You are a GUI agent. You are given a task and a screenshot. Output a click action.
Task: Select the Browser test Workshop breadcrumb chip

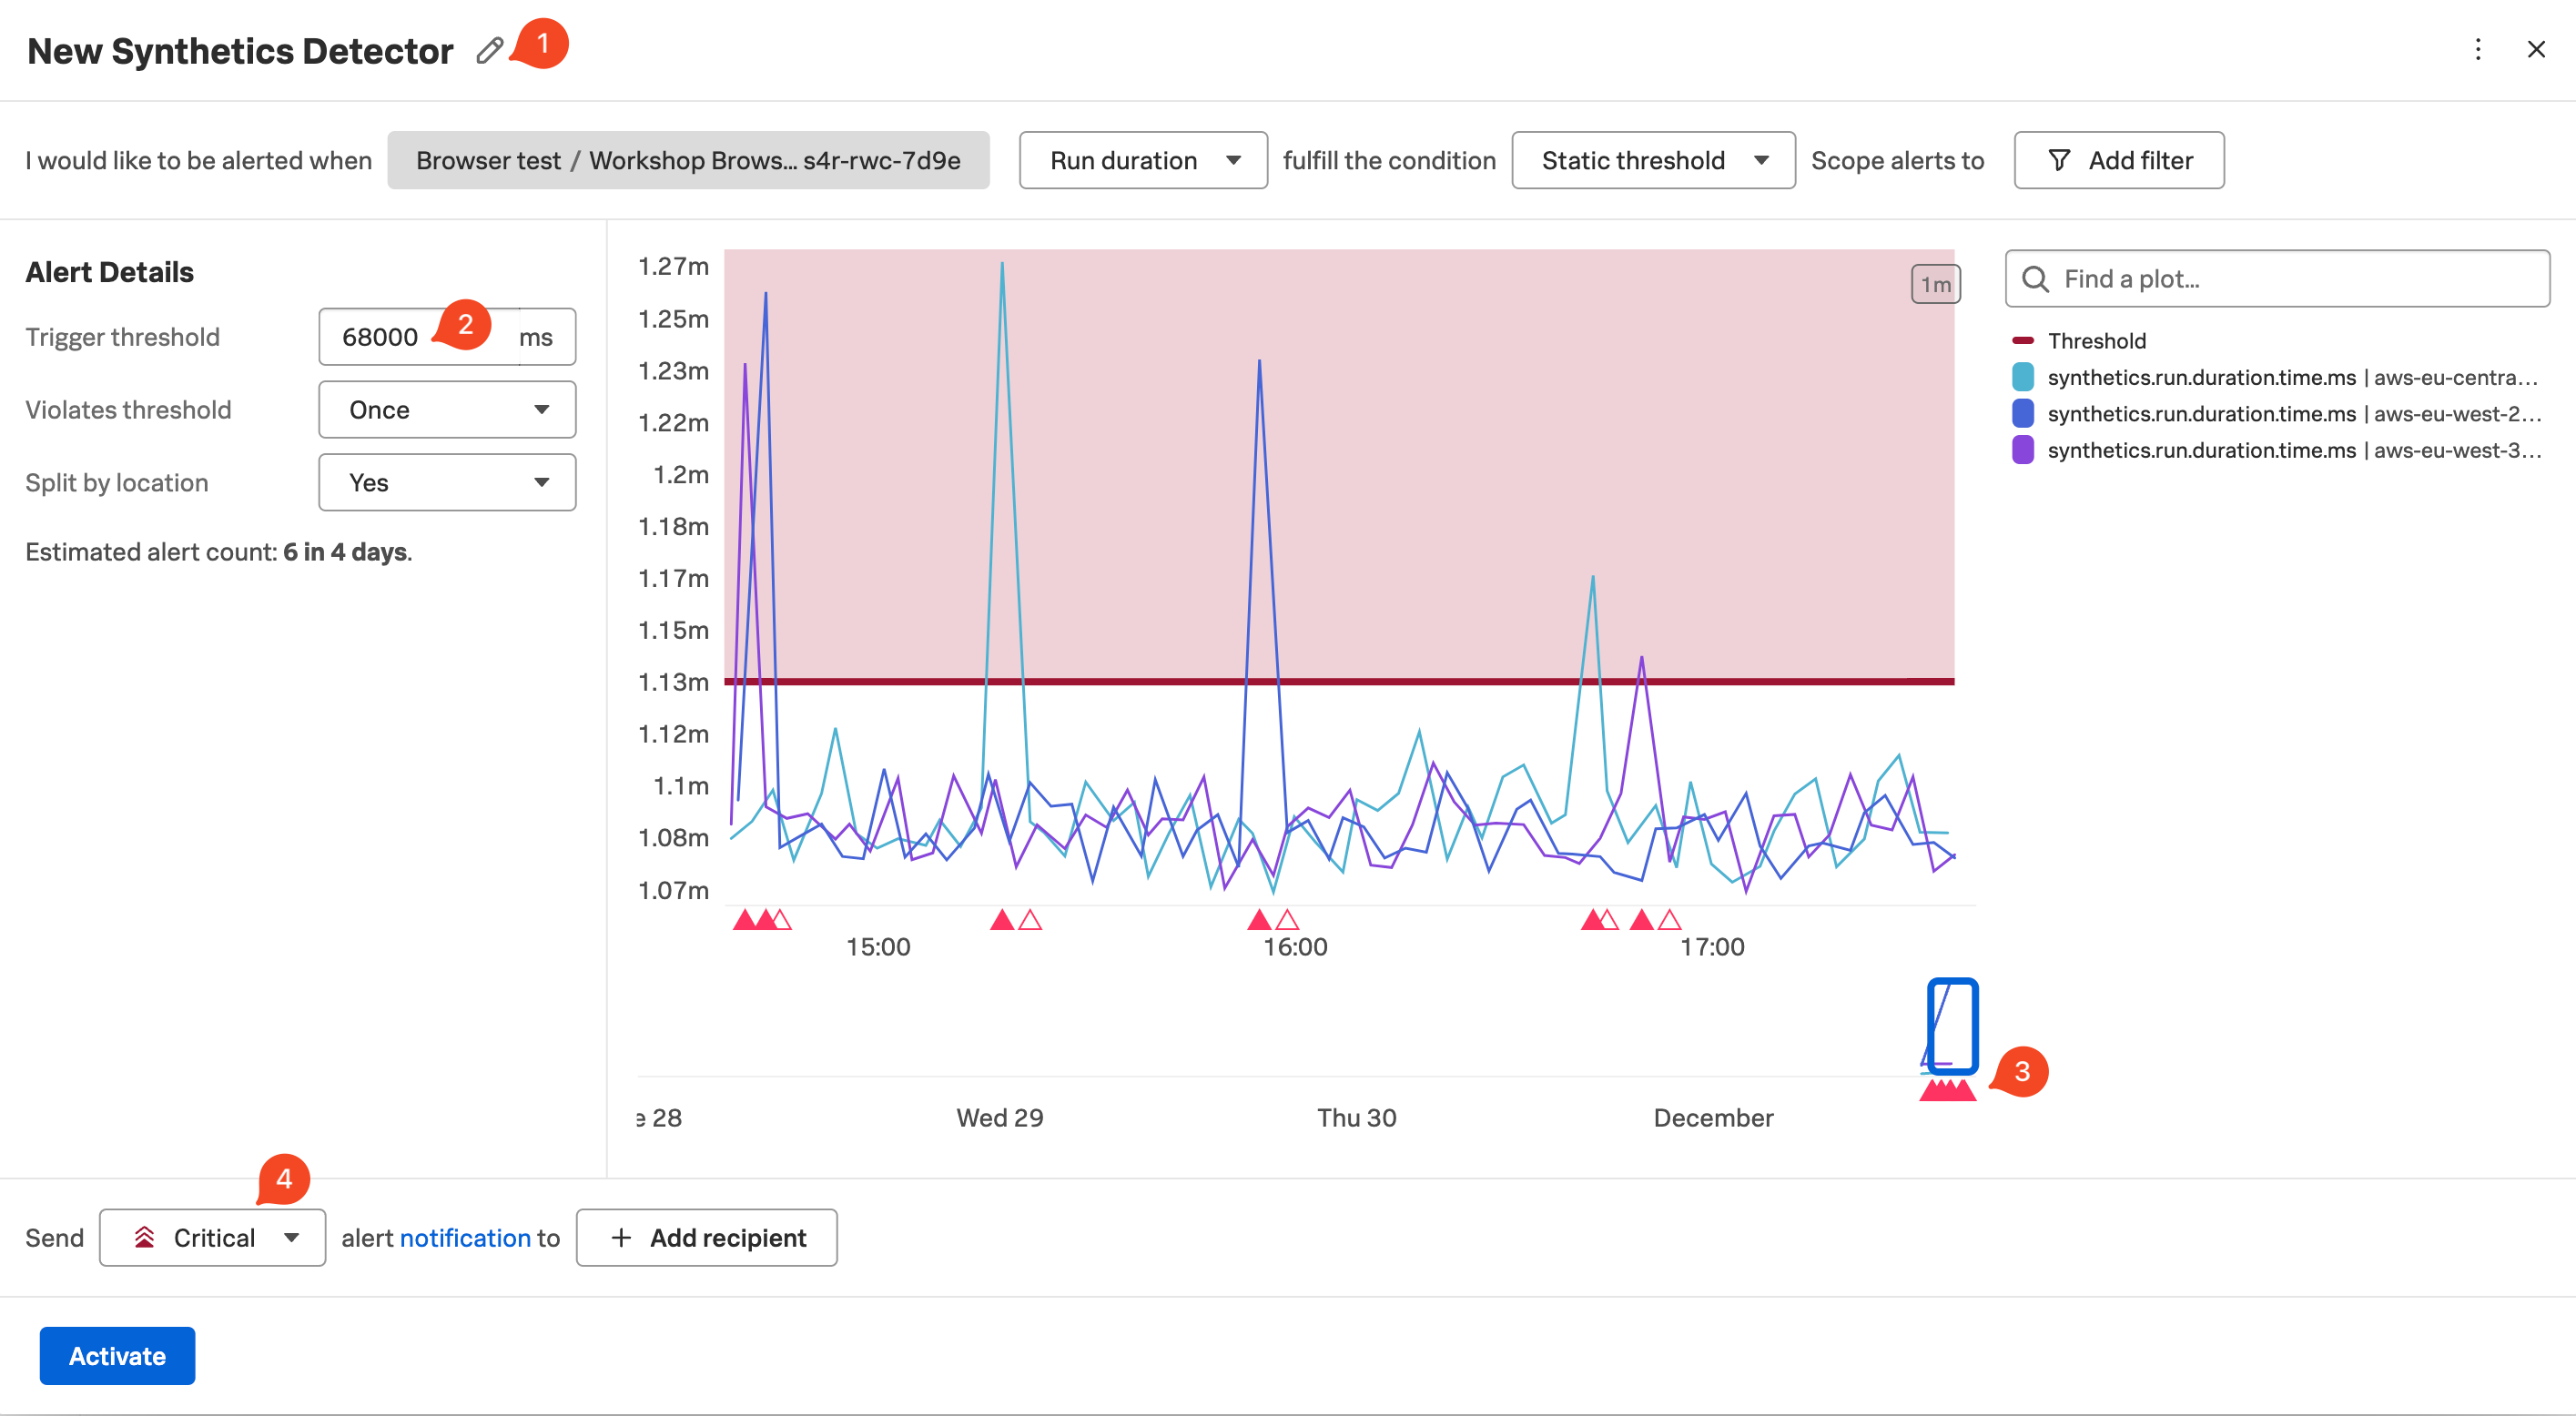pos(688,160)
